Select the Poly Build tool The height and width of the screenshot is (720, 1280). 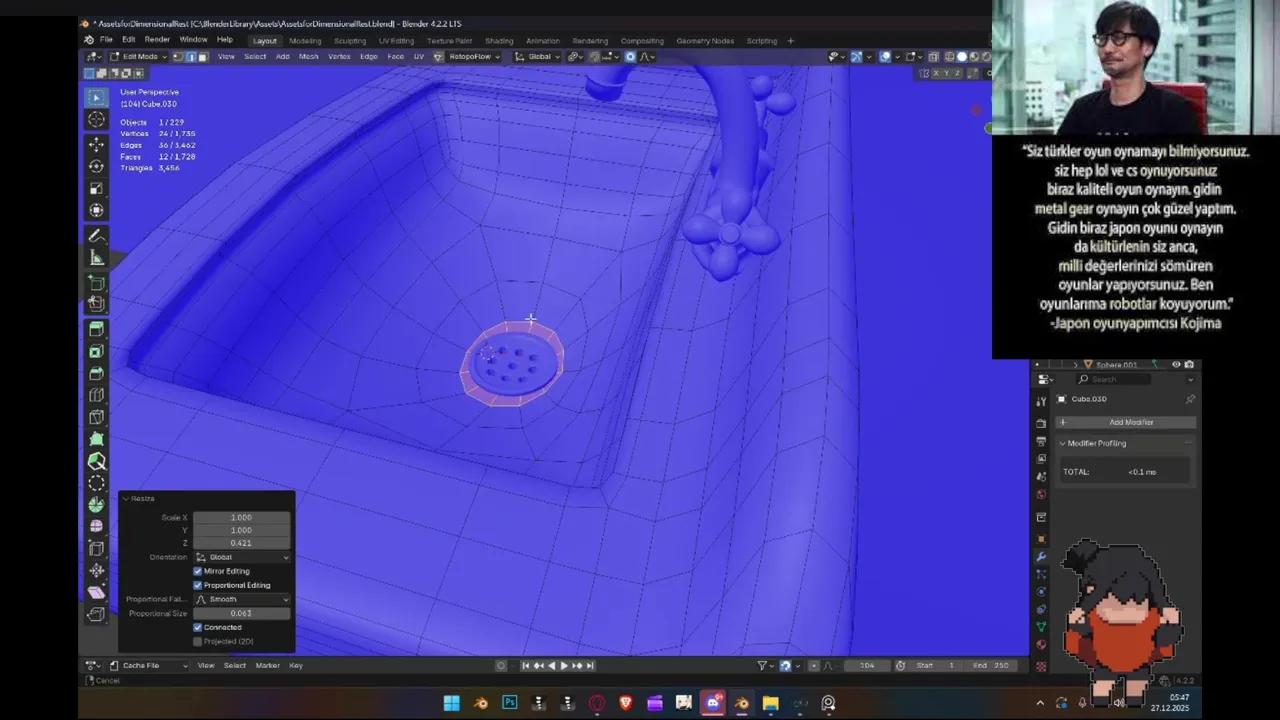96,440
